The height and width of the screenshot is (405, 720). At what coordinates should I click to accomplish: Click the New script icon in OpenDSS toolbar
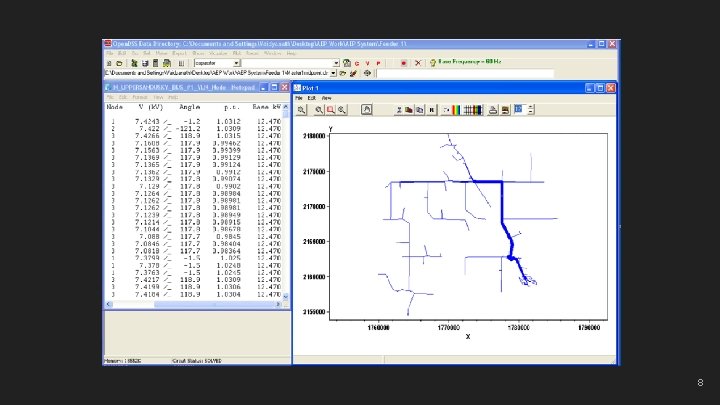[x=109, y=63]
